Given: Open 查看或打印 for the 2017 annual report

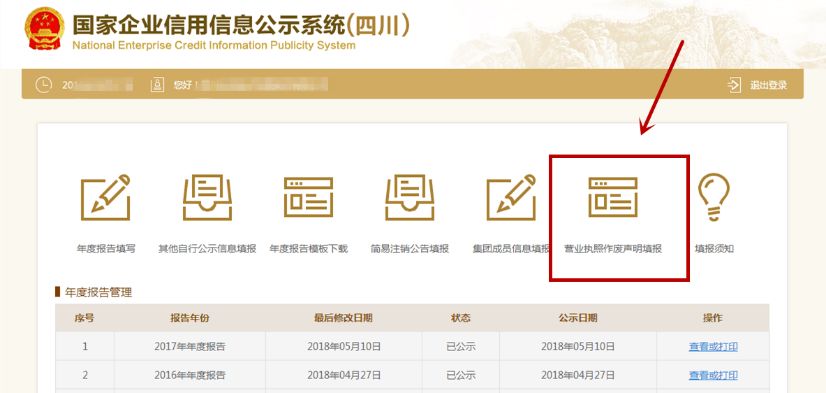Looking at the screenshot, I should [713, 347].
